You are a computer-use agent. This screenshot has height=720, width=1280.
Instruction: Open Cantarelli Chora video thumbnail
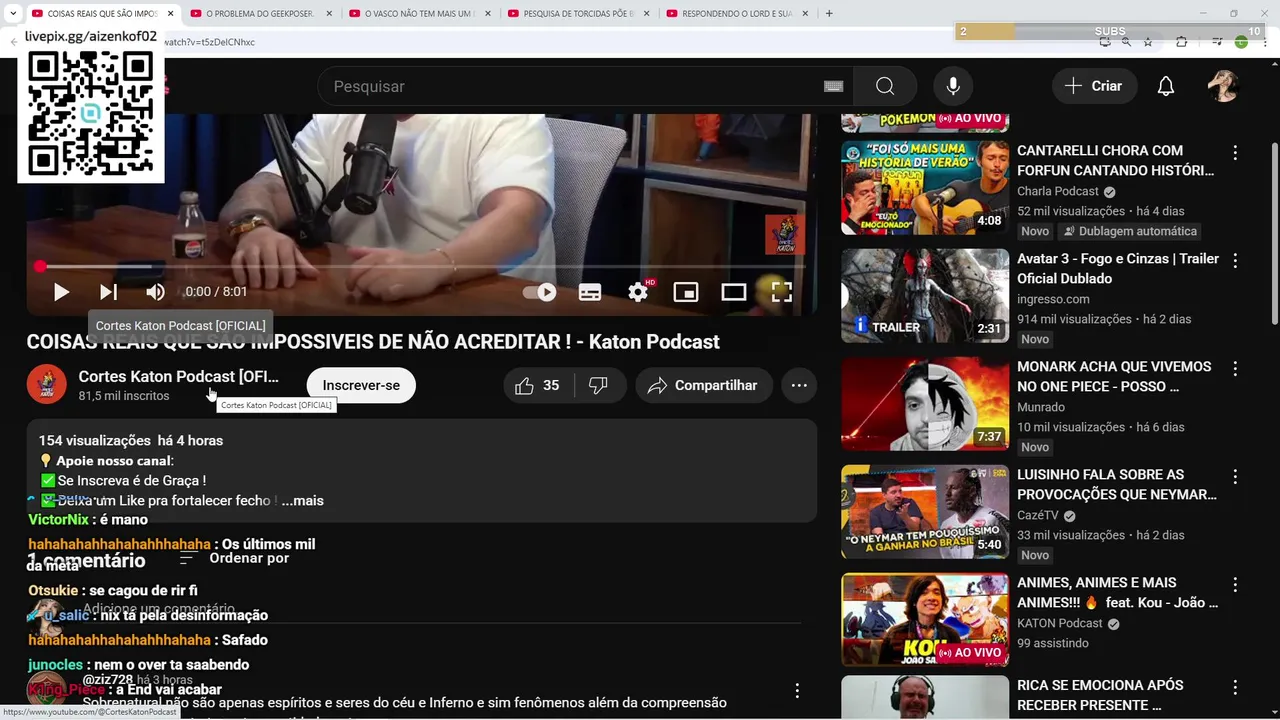click(925, 187)
